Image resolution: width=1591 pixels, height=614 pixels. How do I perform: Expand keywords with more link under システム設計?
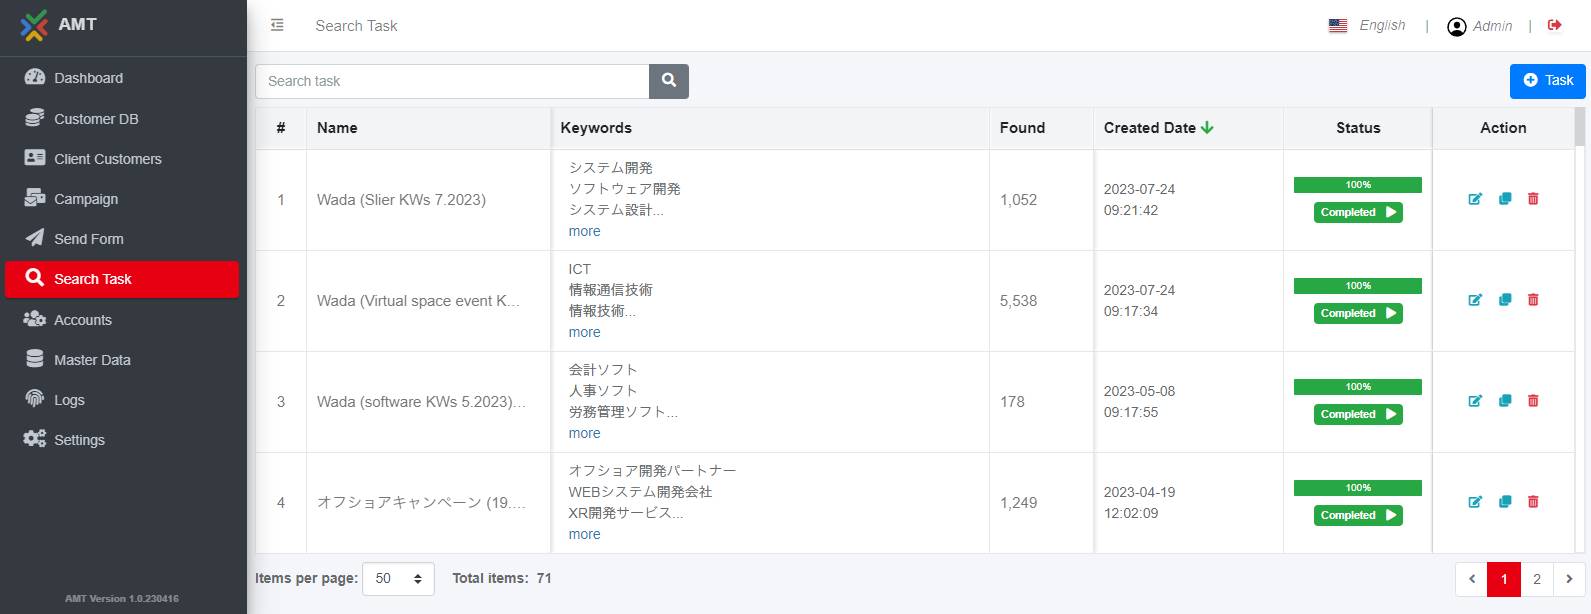click(585, 231)
